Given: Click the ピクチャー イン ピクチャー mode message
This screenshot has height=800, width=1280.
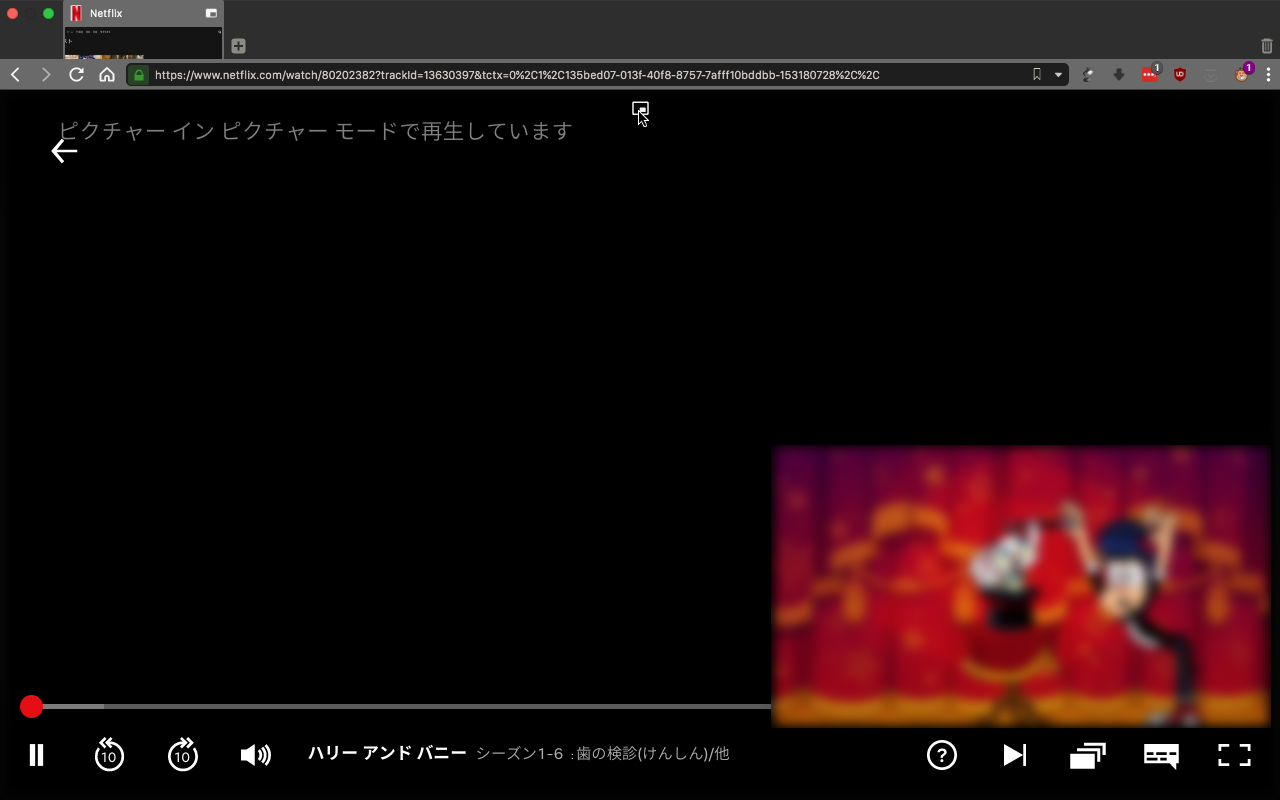Looking at the screenshot, I should click(x=315, y=131).
